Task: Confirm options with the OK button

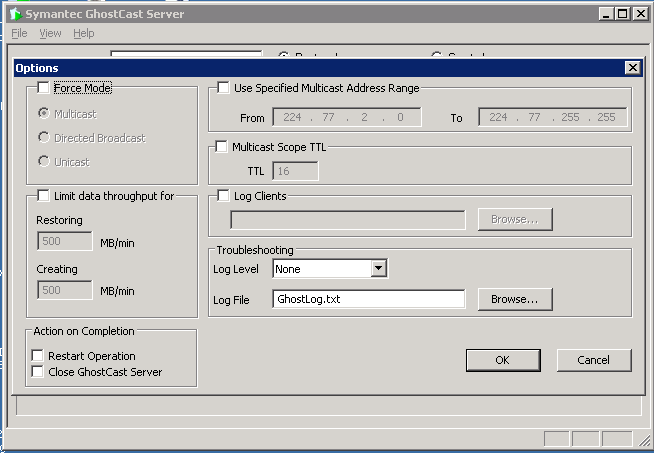Action: (503, 360)
